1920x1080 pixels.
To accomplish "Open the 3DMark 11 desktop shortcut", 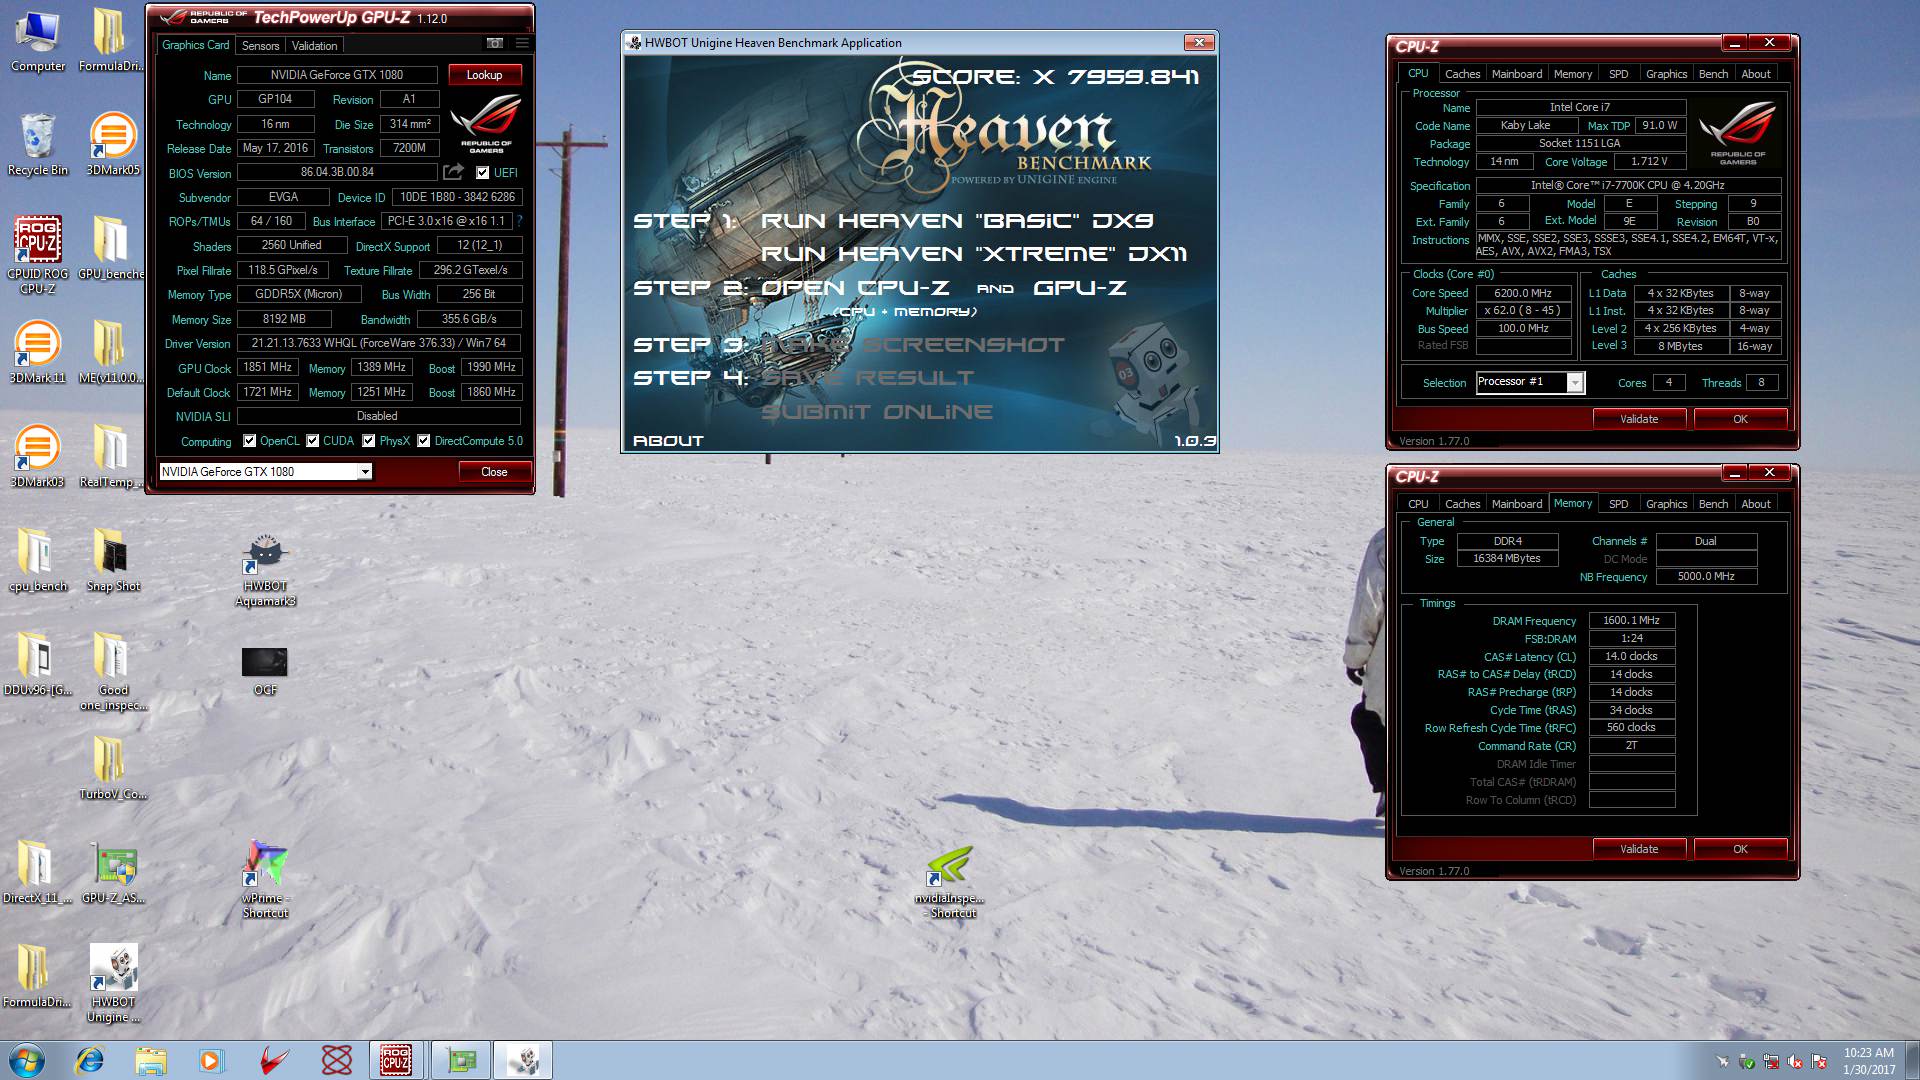I will [x=38, y=352].
